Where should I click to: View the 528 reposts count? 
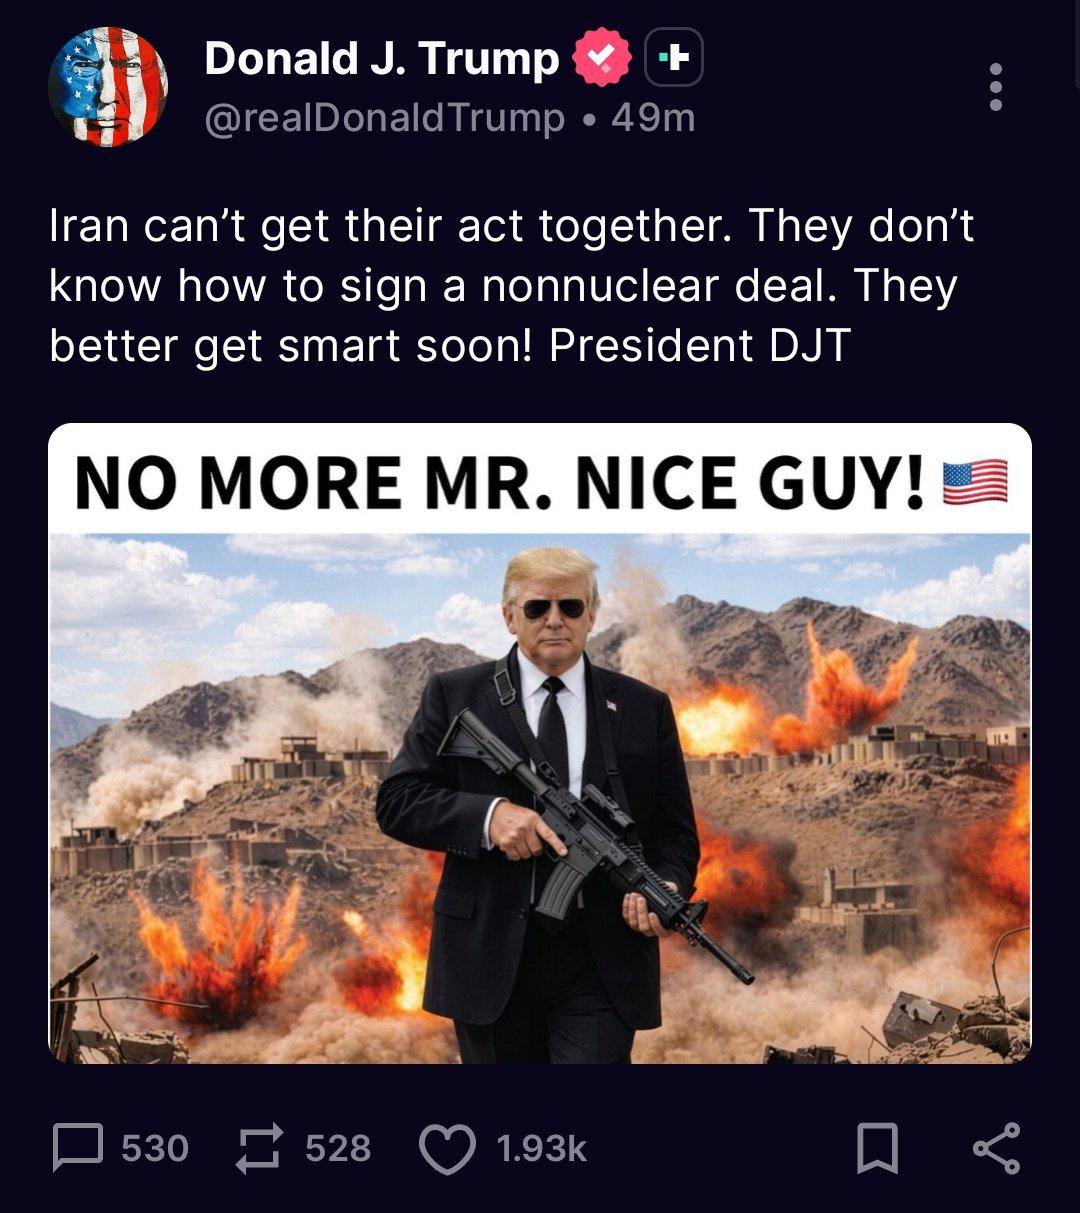pos(338,1148)
